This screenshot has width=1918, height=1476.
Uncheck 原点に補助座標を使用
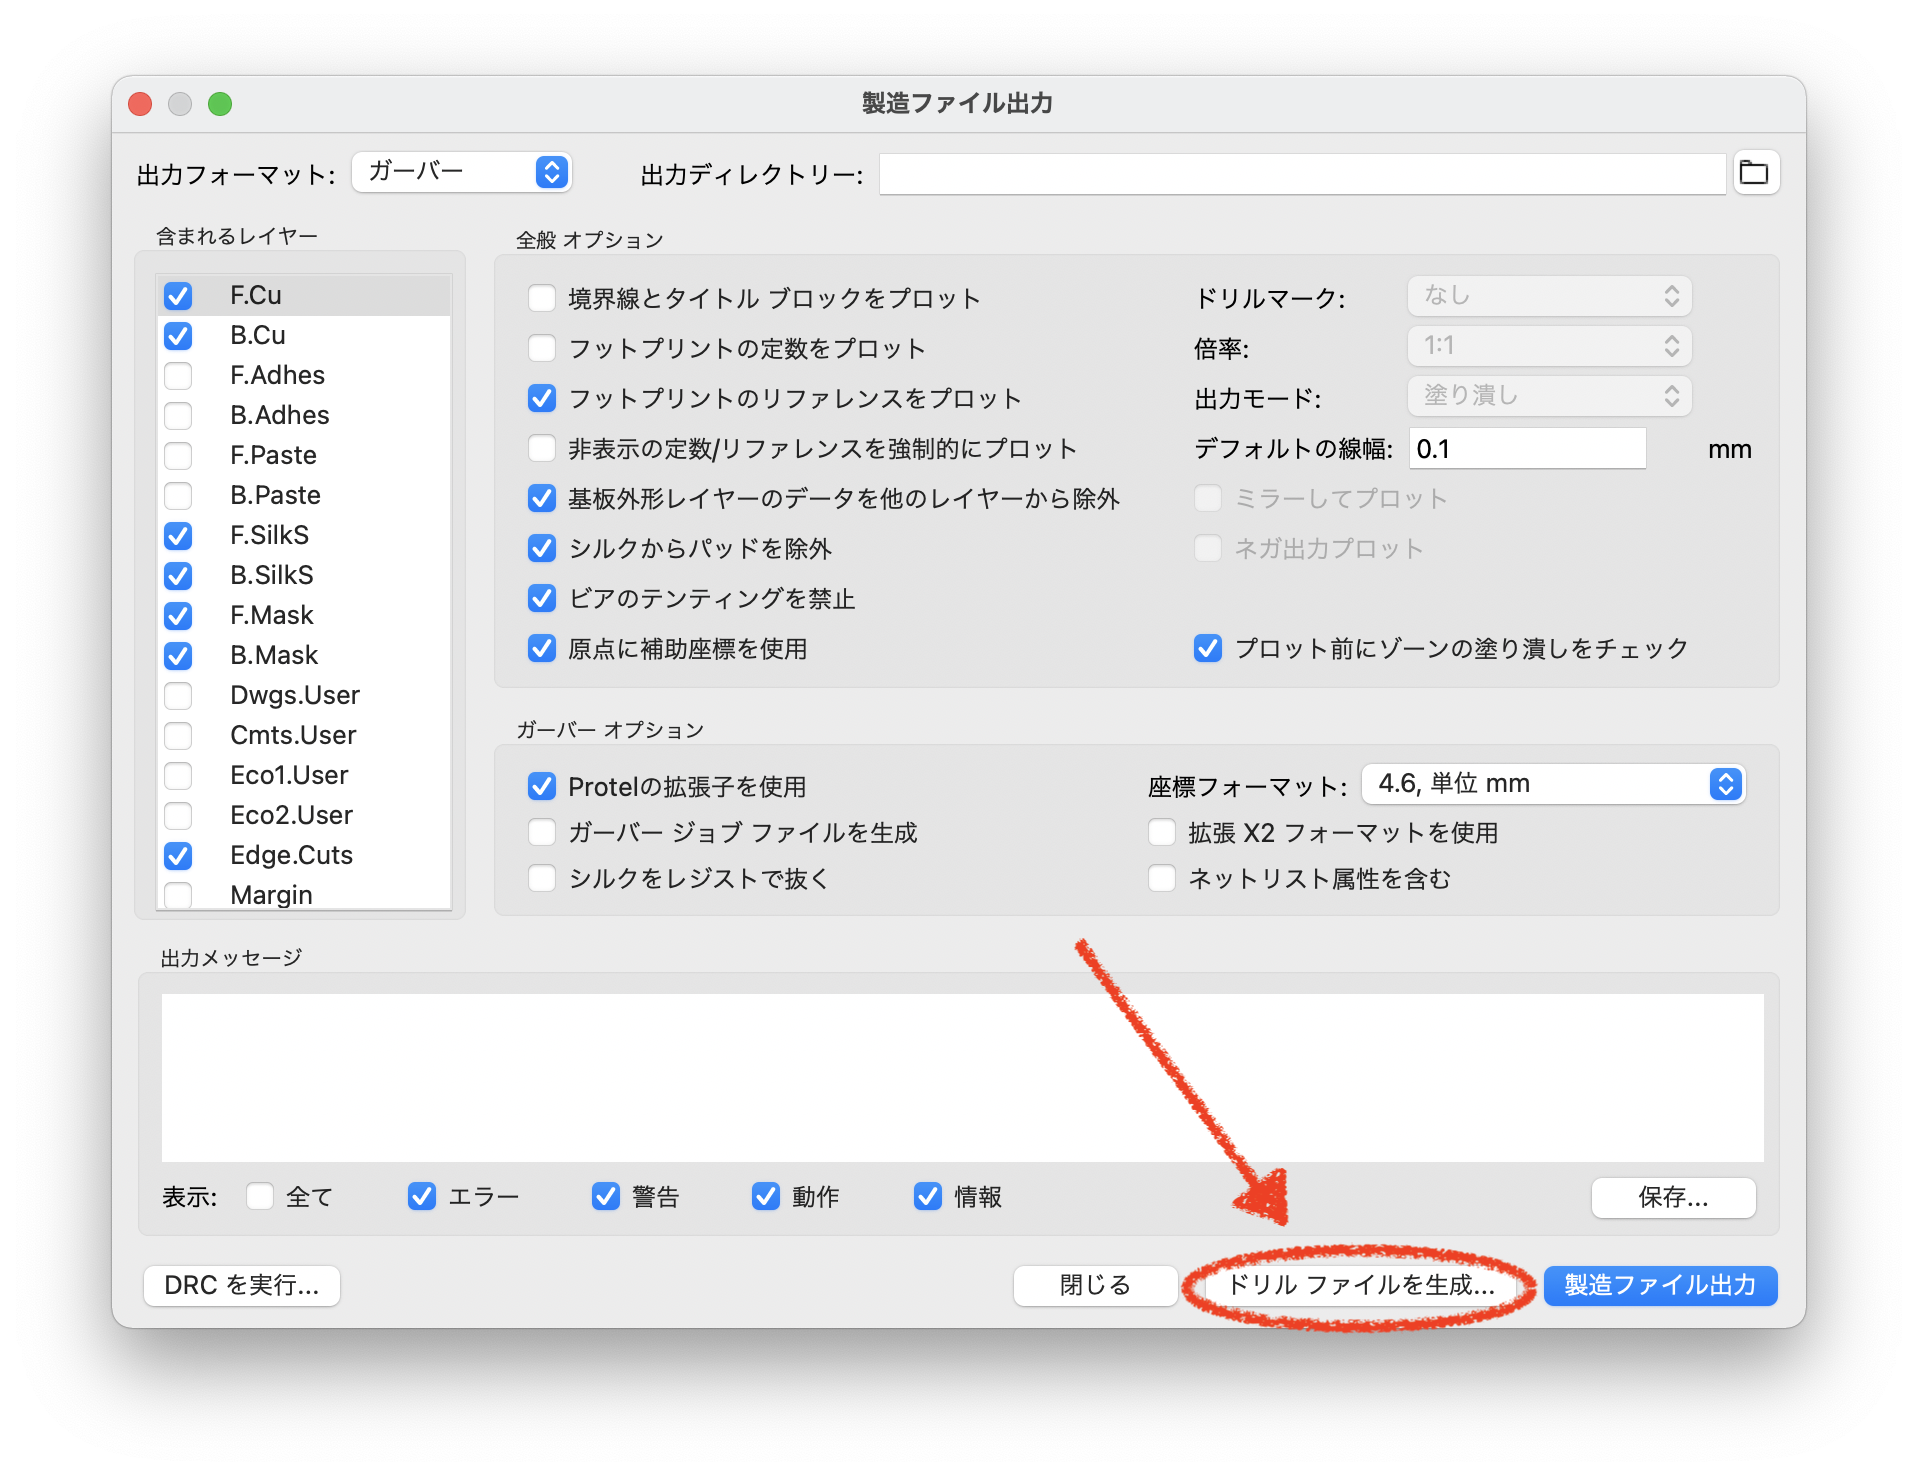pyautogui.click(x=542, y=648)
